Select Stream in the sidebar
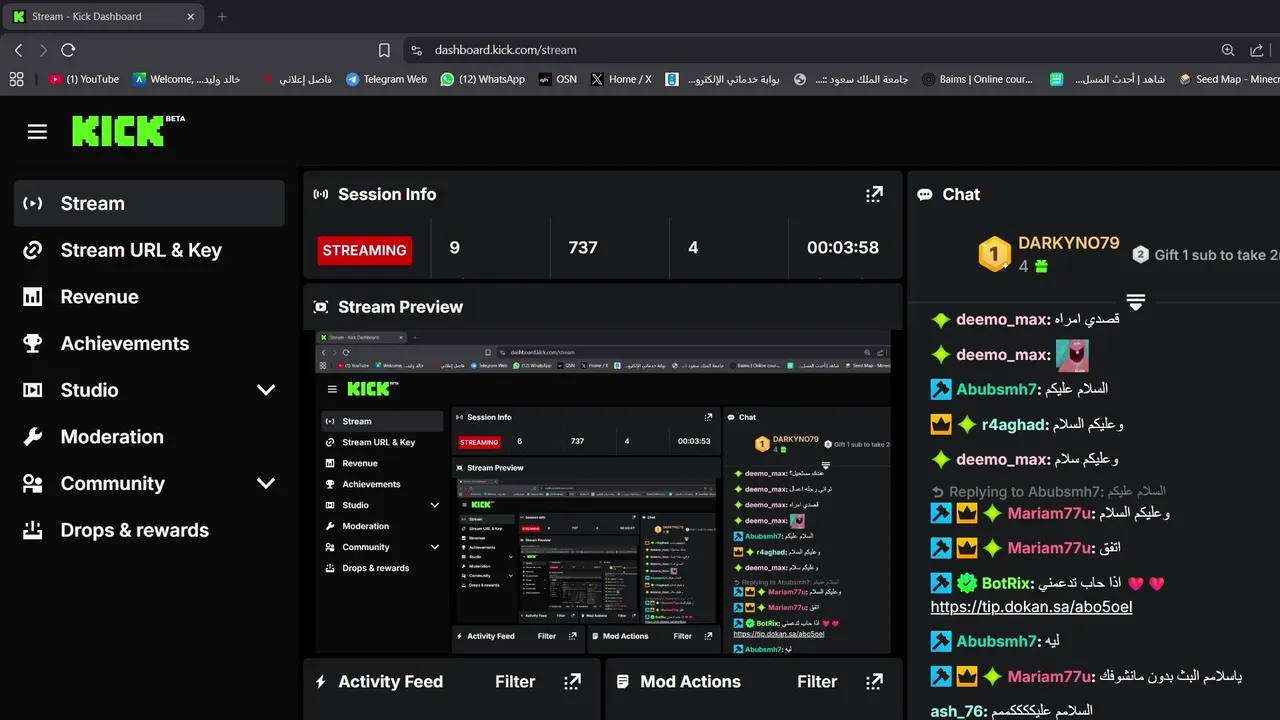This screenshot has width=1280, height=720. click(x=149, y=203)
